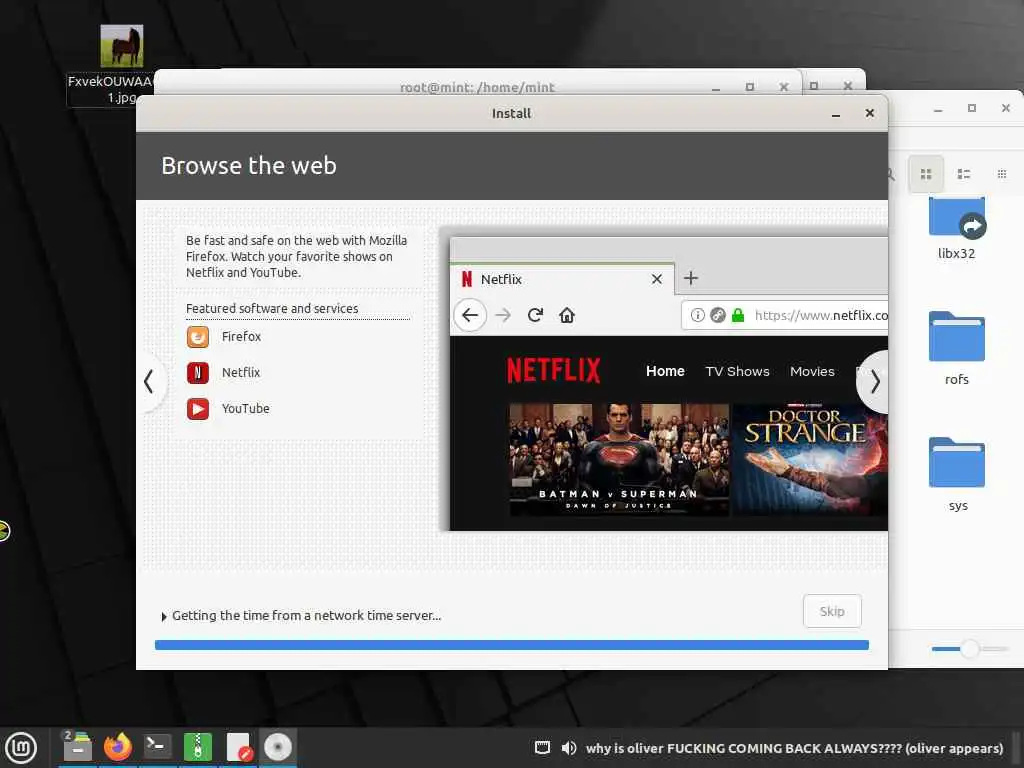1024x768 pixels.
Task: Adjust the file manager zoom slider
Action: [970, 648]
